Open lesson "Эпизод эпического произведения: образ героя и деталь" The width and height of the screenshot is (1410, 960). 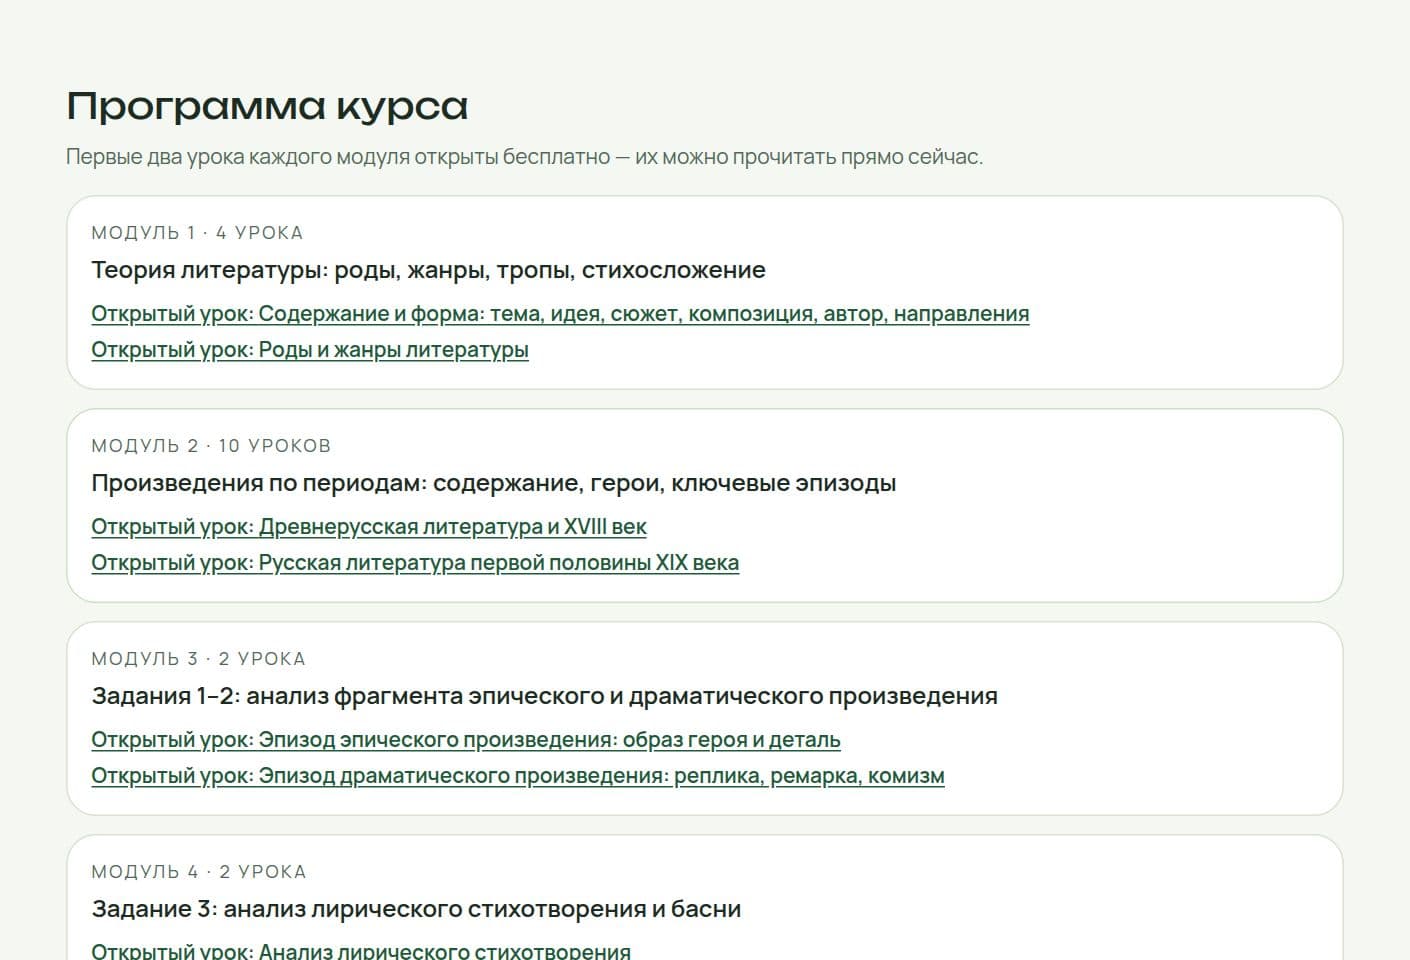click(x=466, y=740)
